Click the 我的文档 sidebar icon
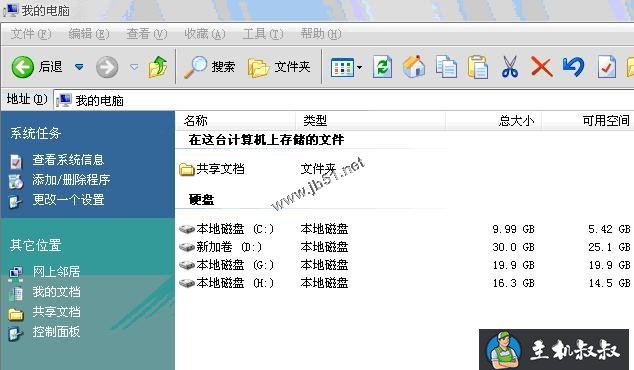The height and width of the screenshot is (370, 634). [16, 294]
